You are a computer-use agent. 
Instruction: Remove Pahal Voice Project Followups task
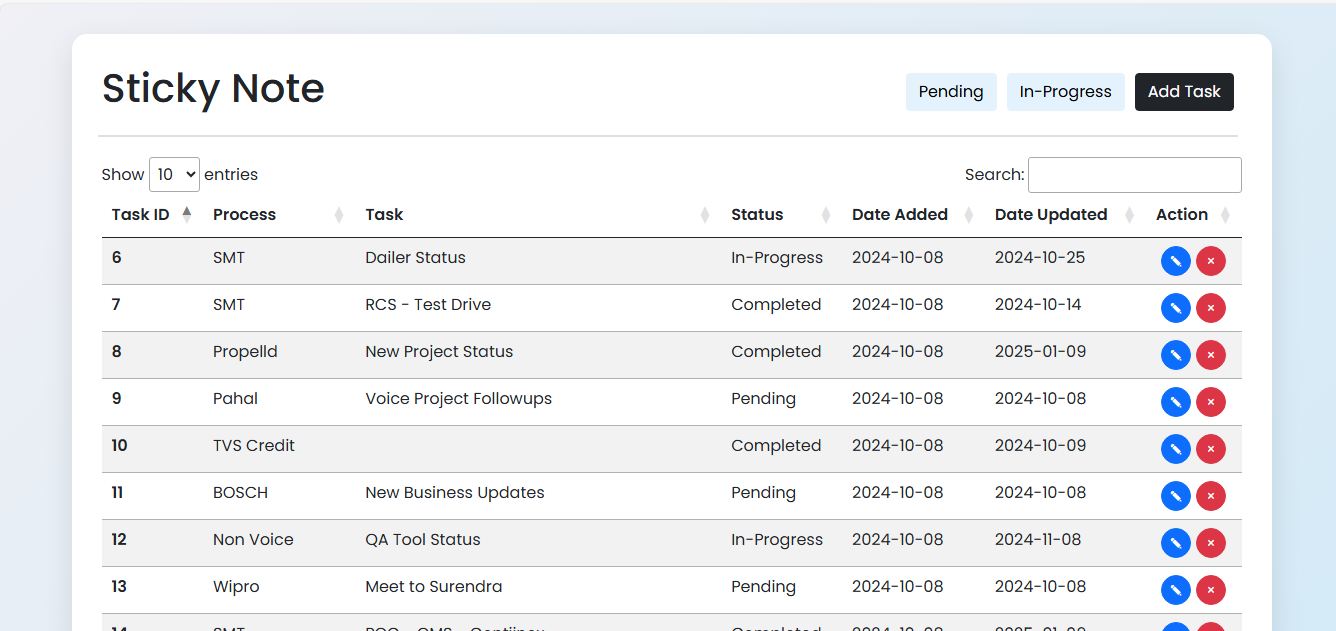[x=1210, y=402]
